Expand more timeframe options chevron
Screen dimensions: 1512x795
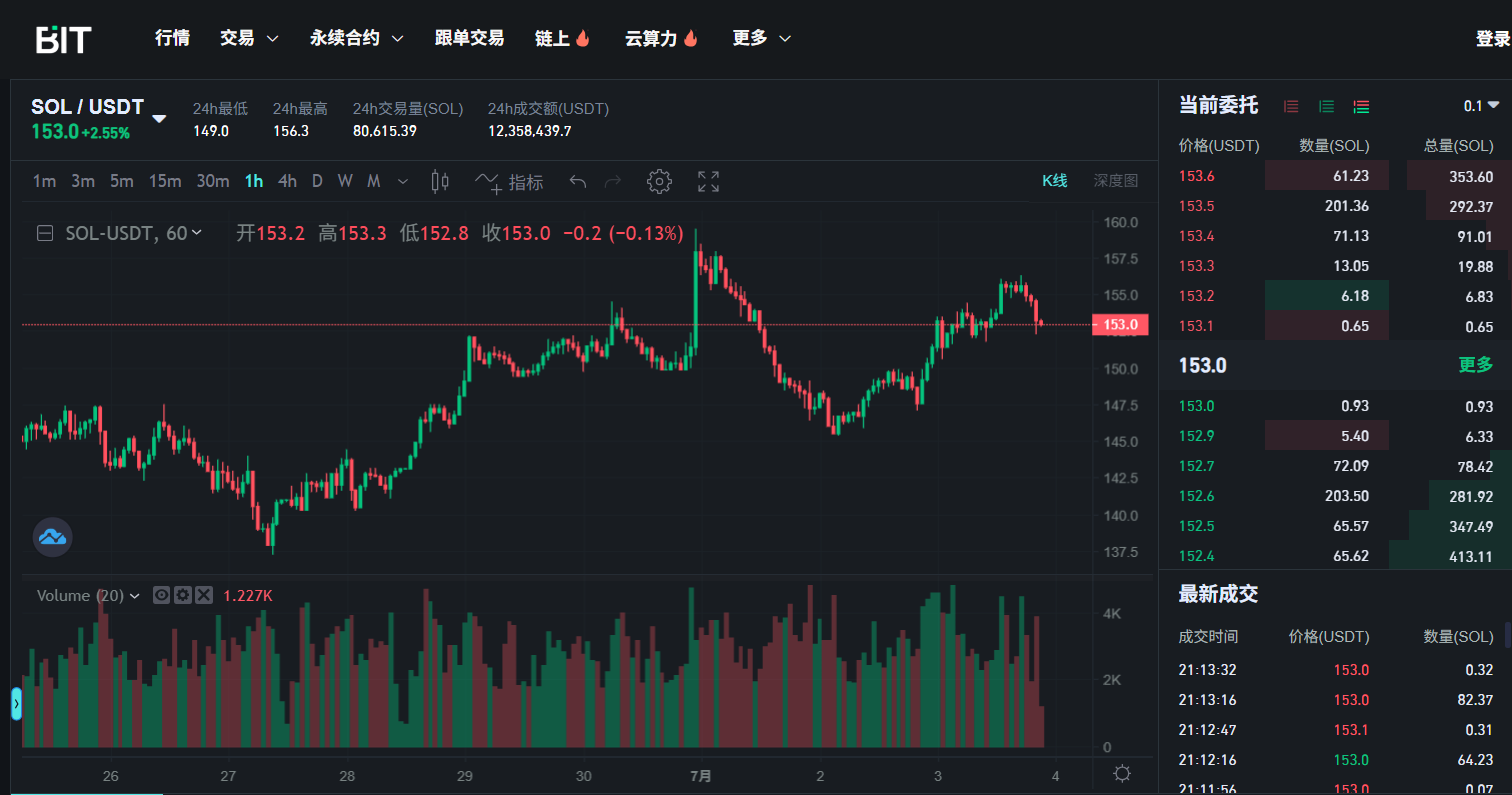coord(403,181)
